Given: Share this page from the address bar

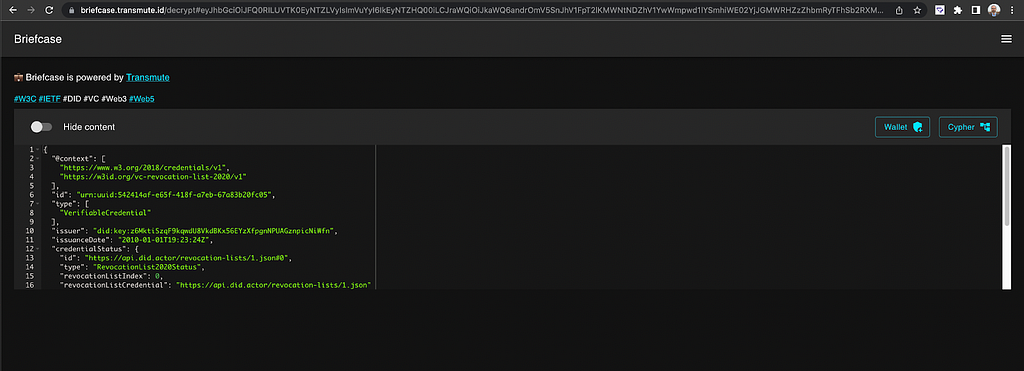Looking at the screenshot, I should click(x=899, y=10).
